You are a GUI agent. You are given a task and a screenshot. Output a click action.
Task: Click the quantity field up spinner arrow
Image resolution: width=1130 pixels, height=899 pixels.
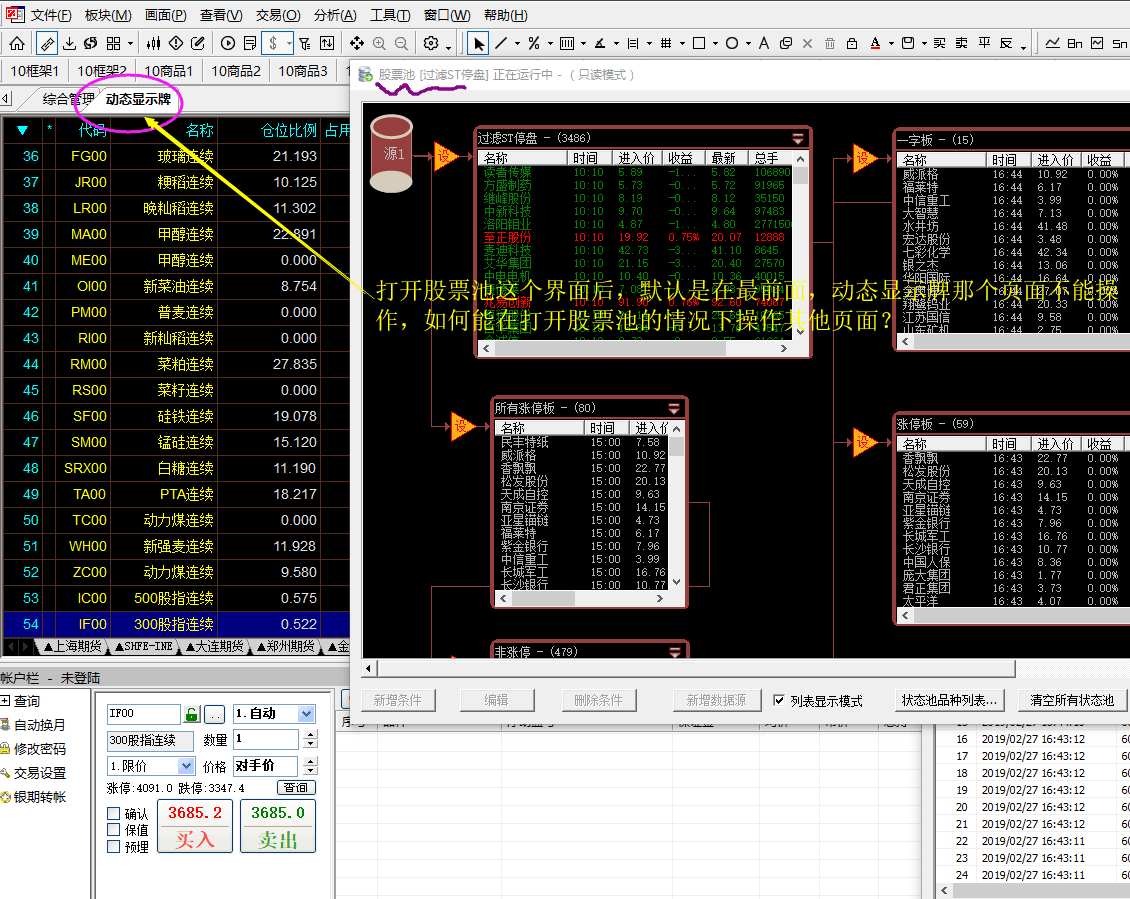(311, 735)
